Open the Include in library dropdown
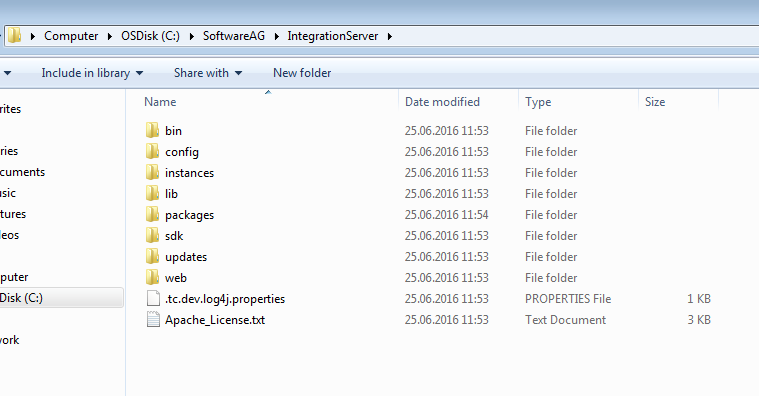759x396 pixels. 92,73
